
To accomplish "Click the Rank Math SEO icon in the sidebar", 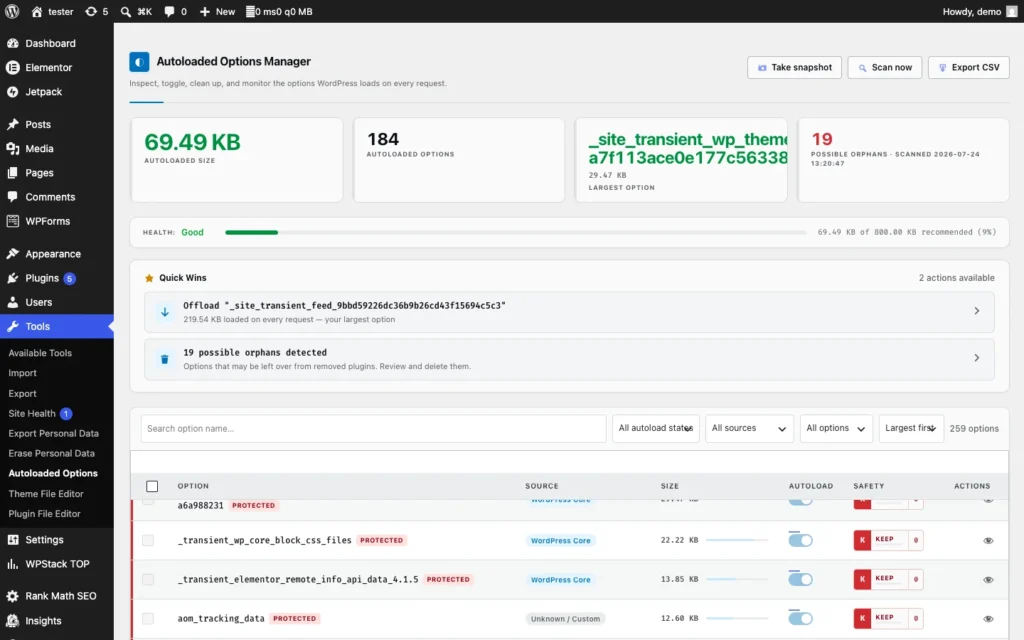I will tap(12, 596).
